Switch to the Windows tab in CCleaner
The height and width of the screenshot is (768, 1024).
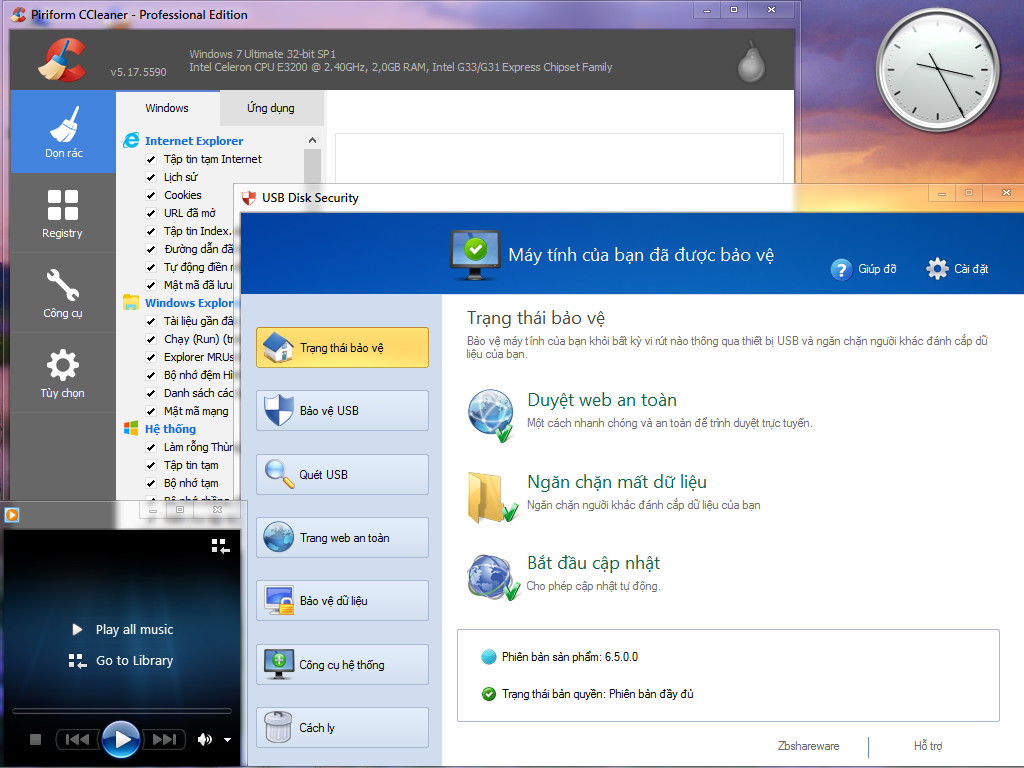click(x=167, y=108)
